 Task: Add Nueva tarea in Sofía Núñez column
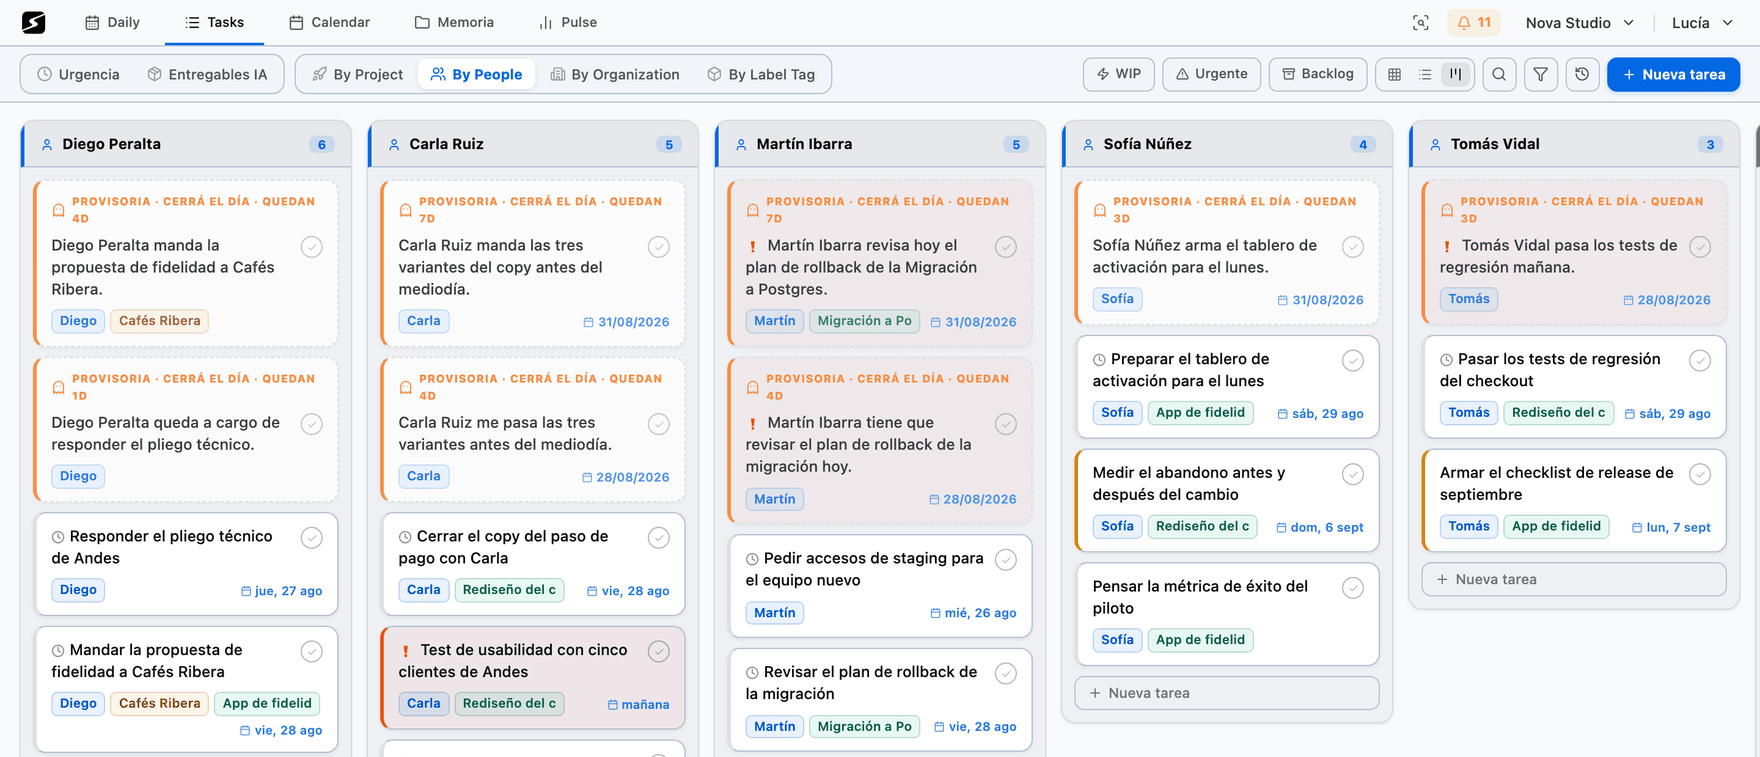pos(1227,693)
